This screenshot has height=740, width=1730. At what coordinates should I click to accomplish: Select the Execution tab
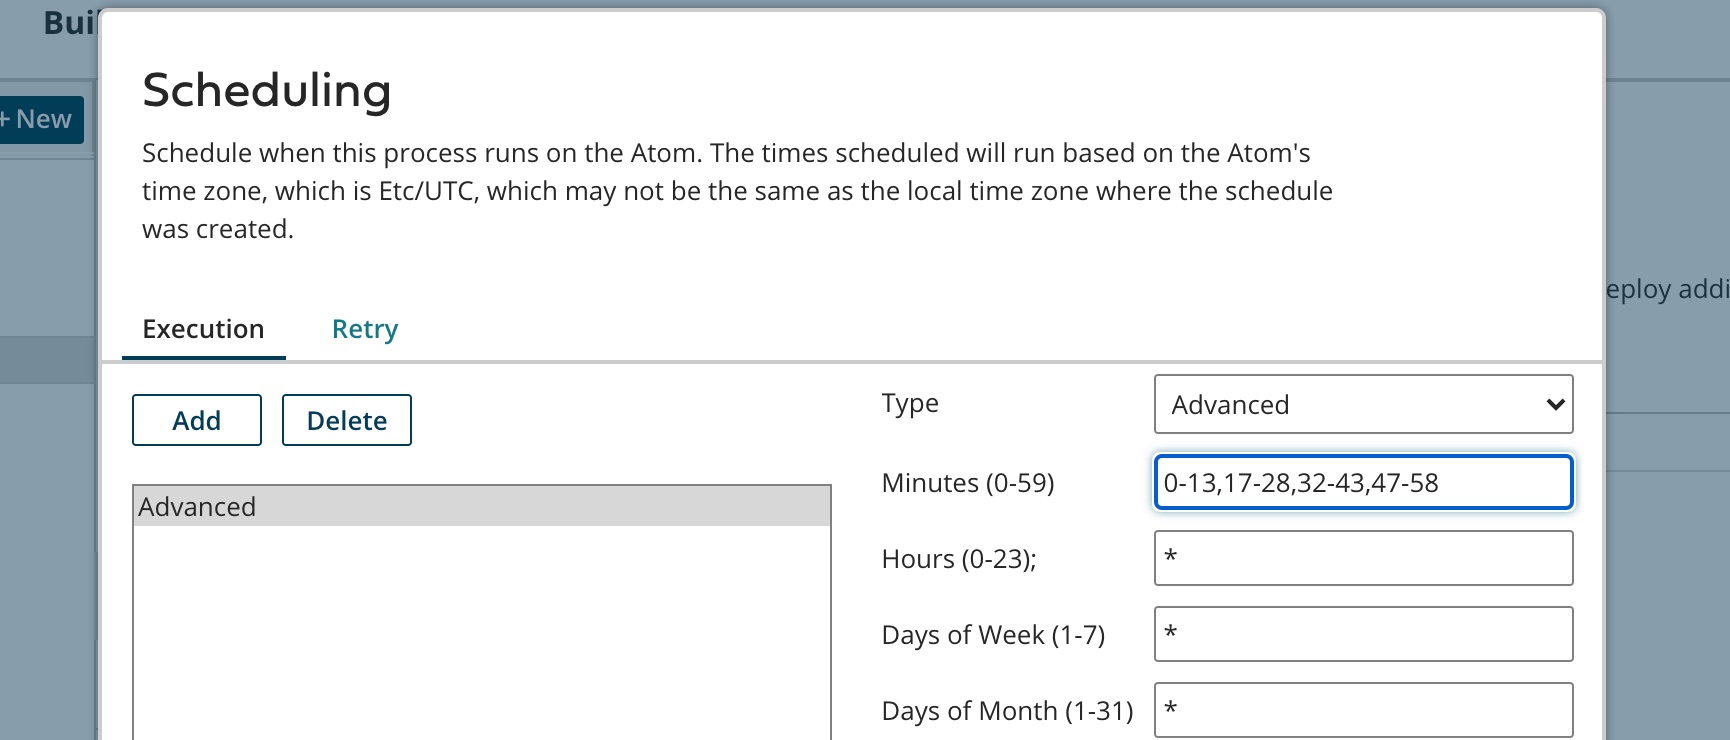pos(204,329)
